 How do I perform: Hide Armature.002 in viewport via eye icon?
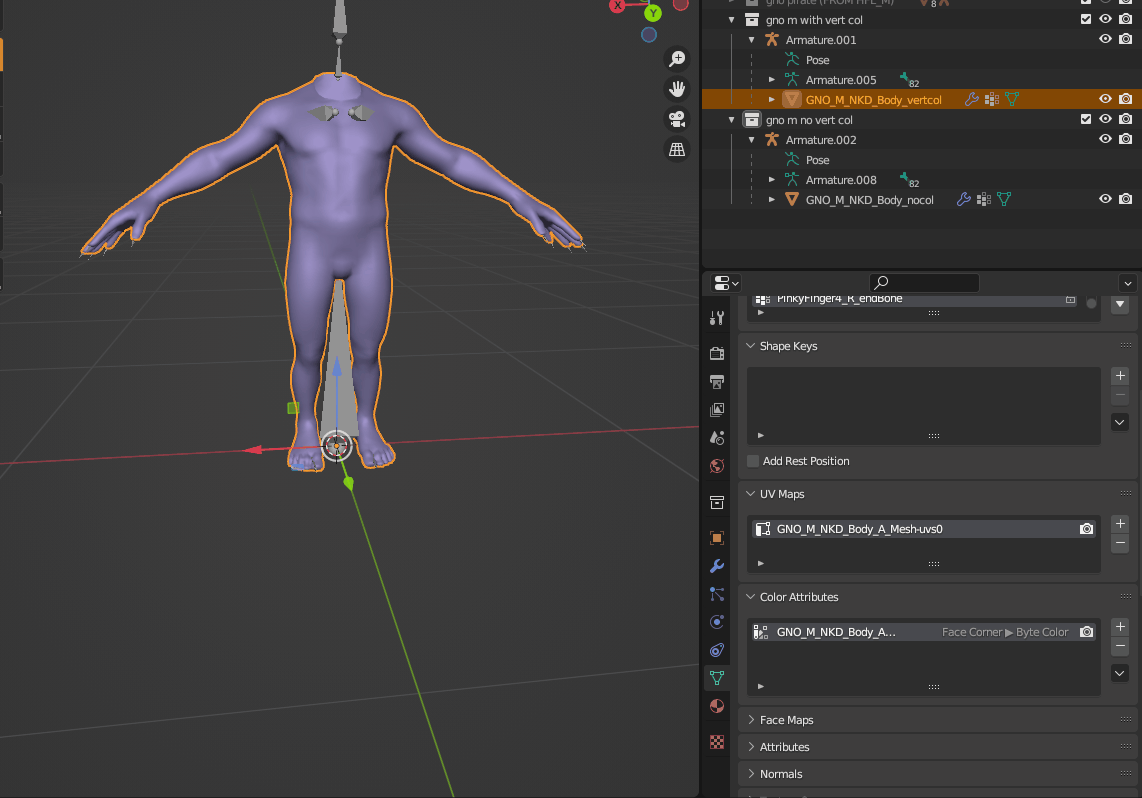pyautogui.click(x=1106, y=139)
